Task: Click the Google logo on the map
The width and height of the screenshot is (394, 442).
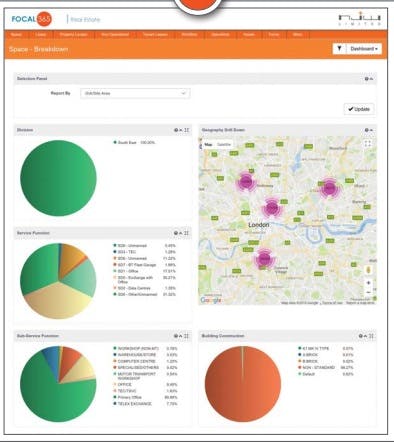Action: pos(211,300)
